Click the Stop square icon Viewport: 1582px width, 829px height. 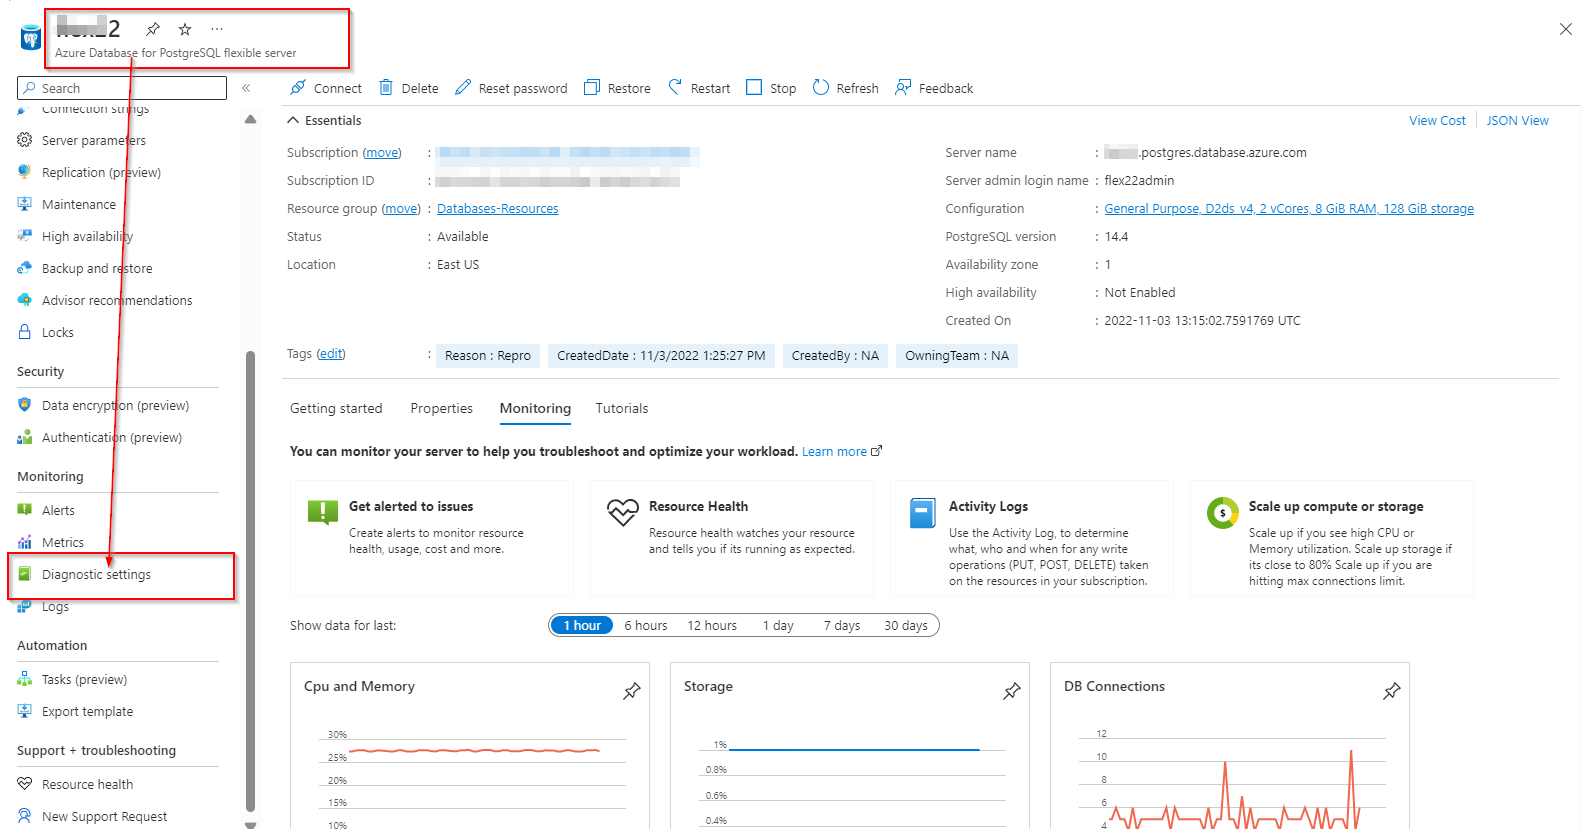point(754,88)
